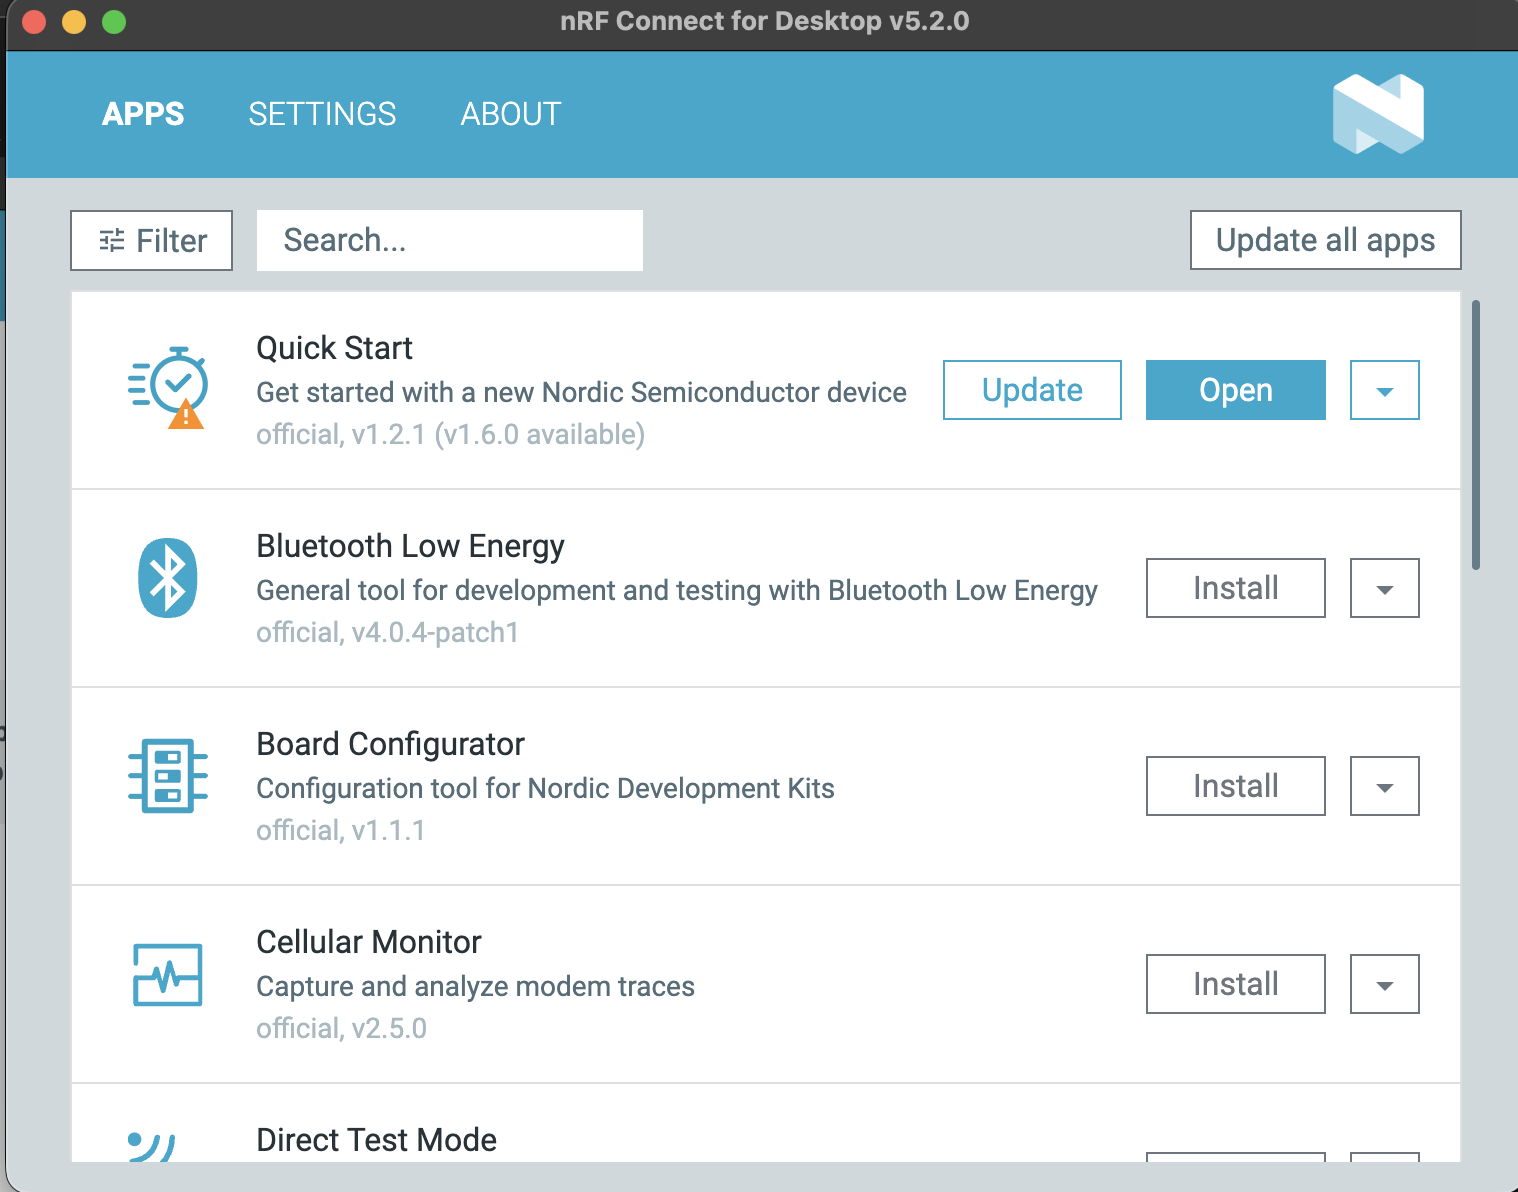Open the SETTINGS tab

tap(322, 114)
